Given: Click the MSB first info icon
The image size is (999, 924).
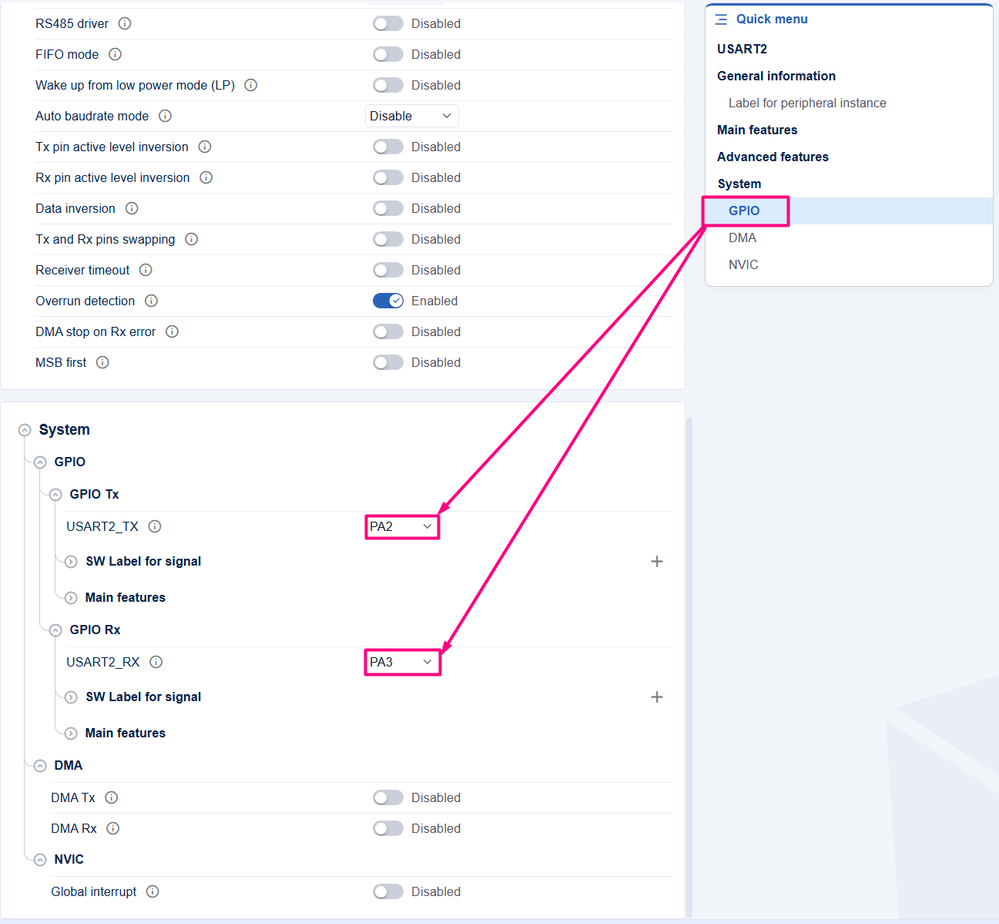Looking at the screenshot, I should tap(102, 363).
